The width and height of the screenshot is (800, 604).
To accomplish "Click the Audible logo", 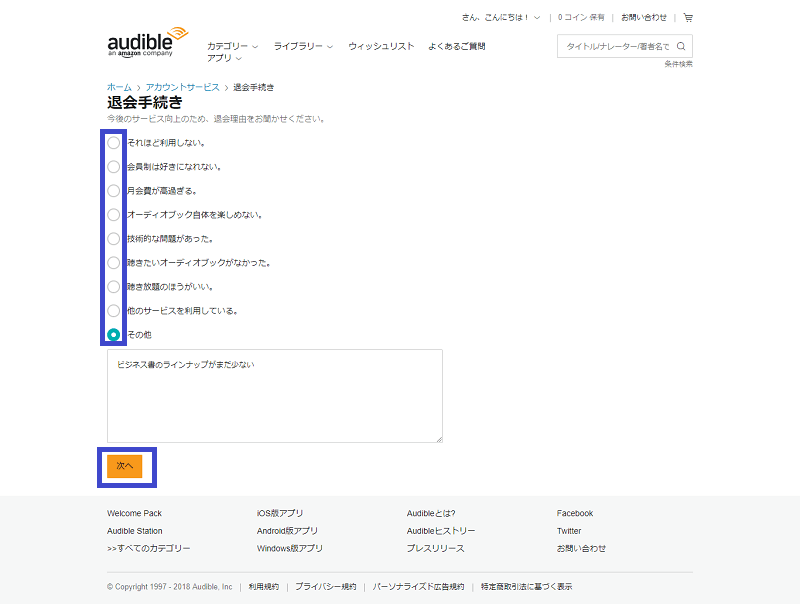I will [146, 43].
